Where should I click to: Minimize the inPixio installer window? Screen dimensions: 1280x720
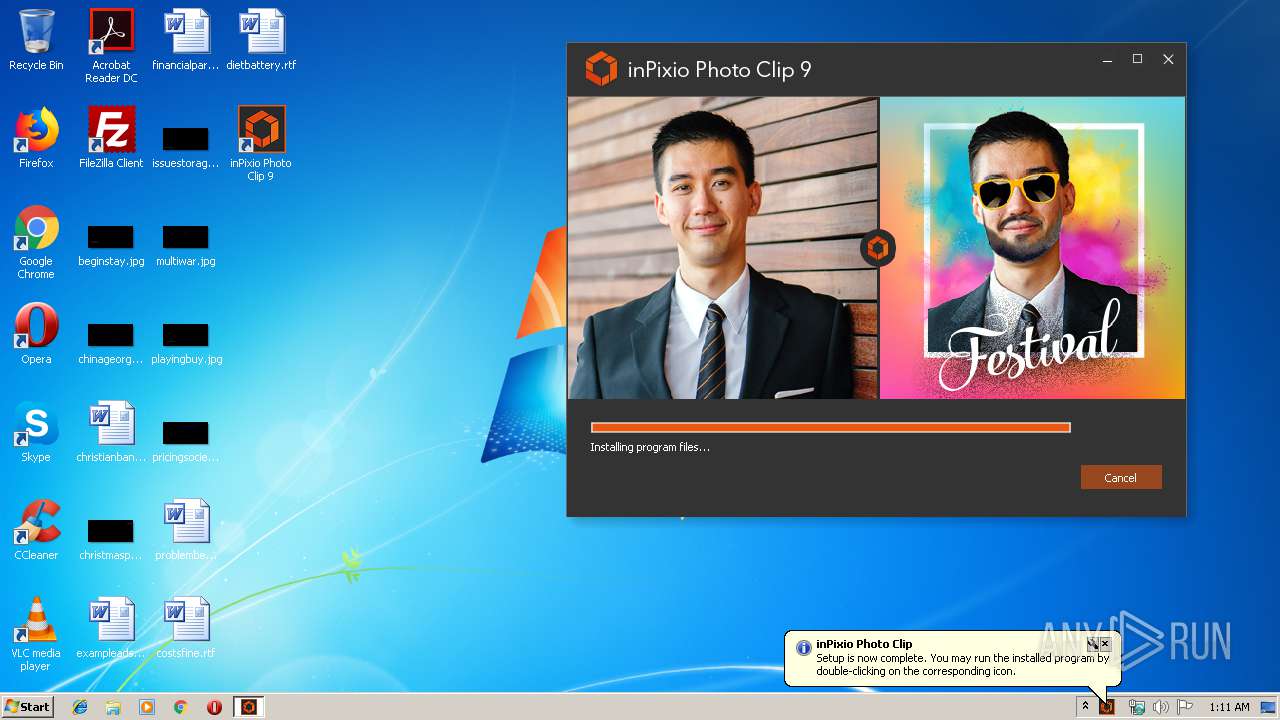point(1107,60)
